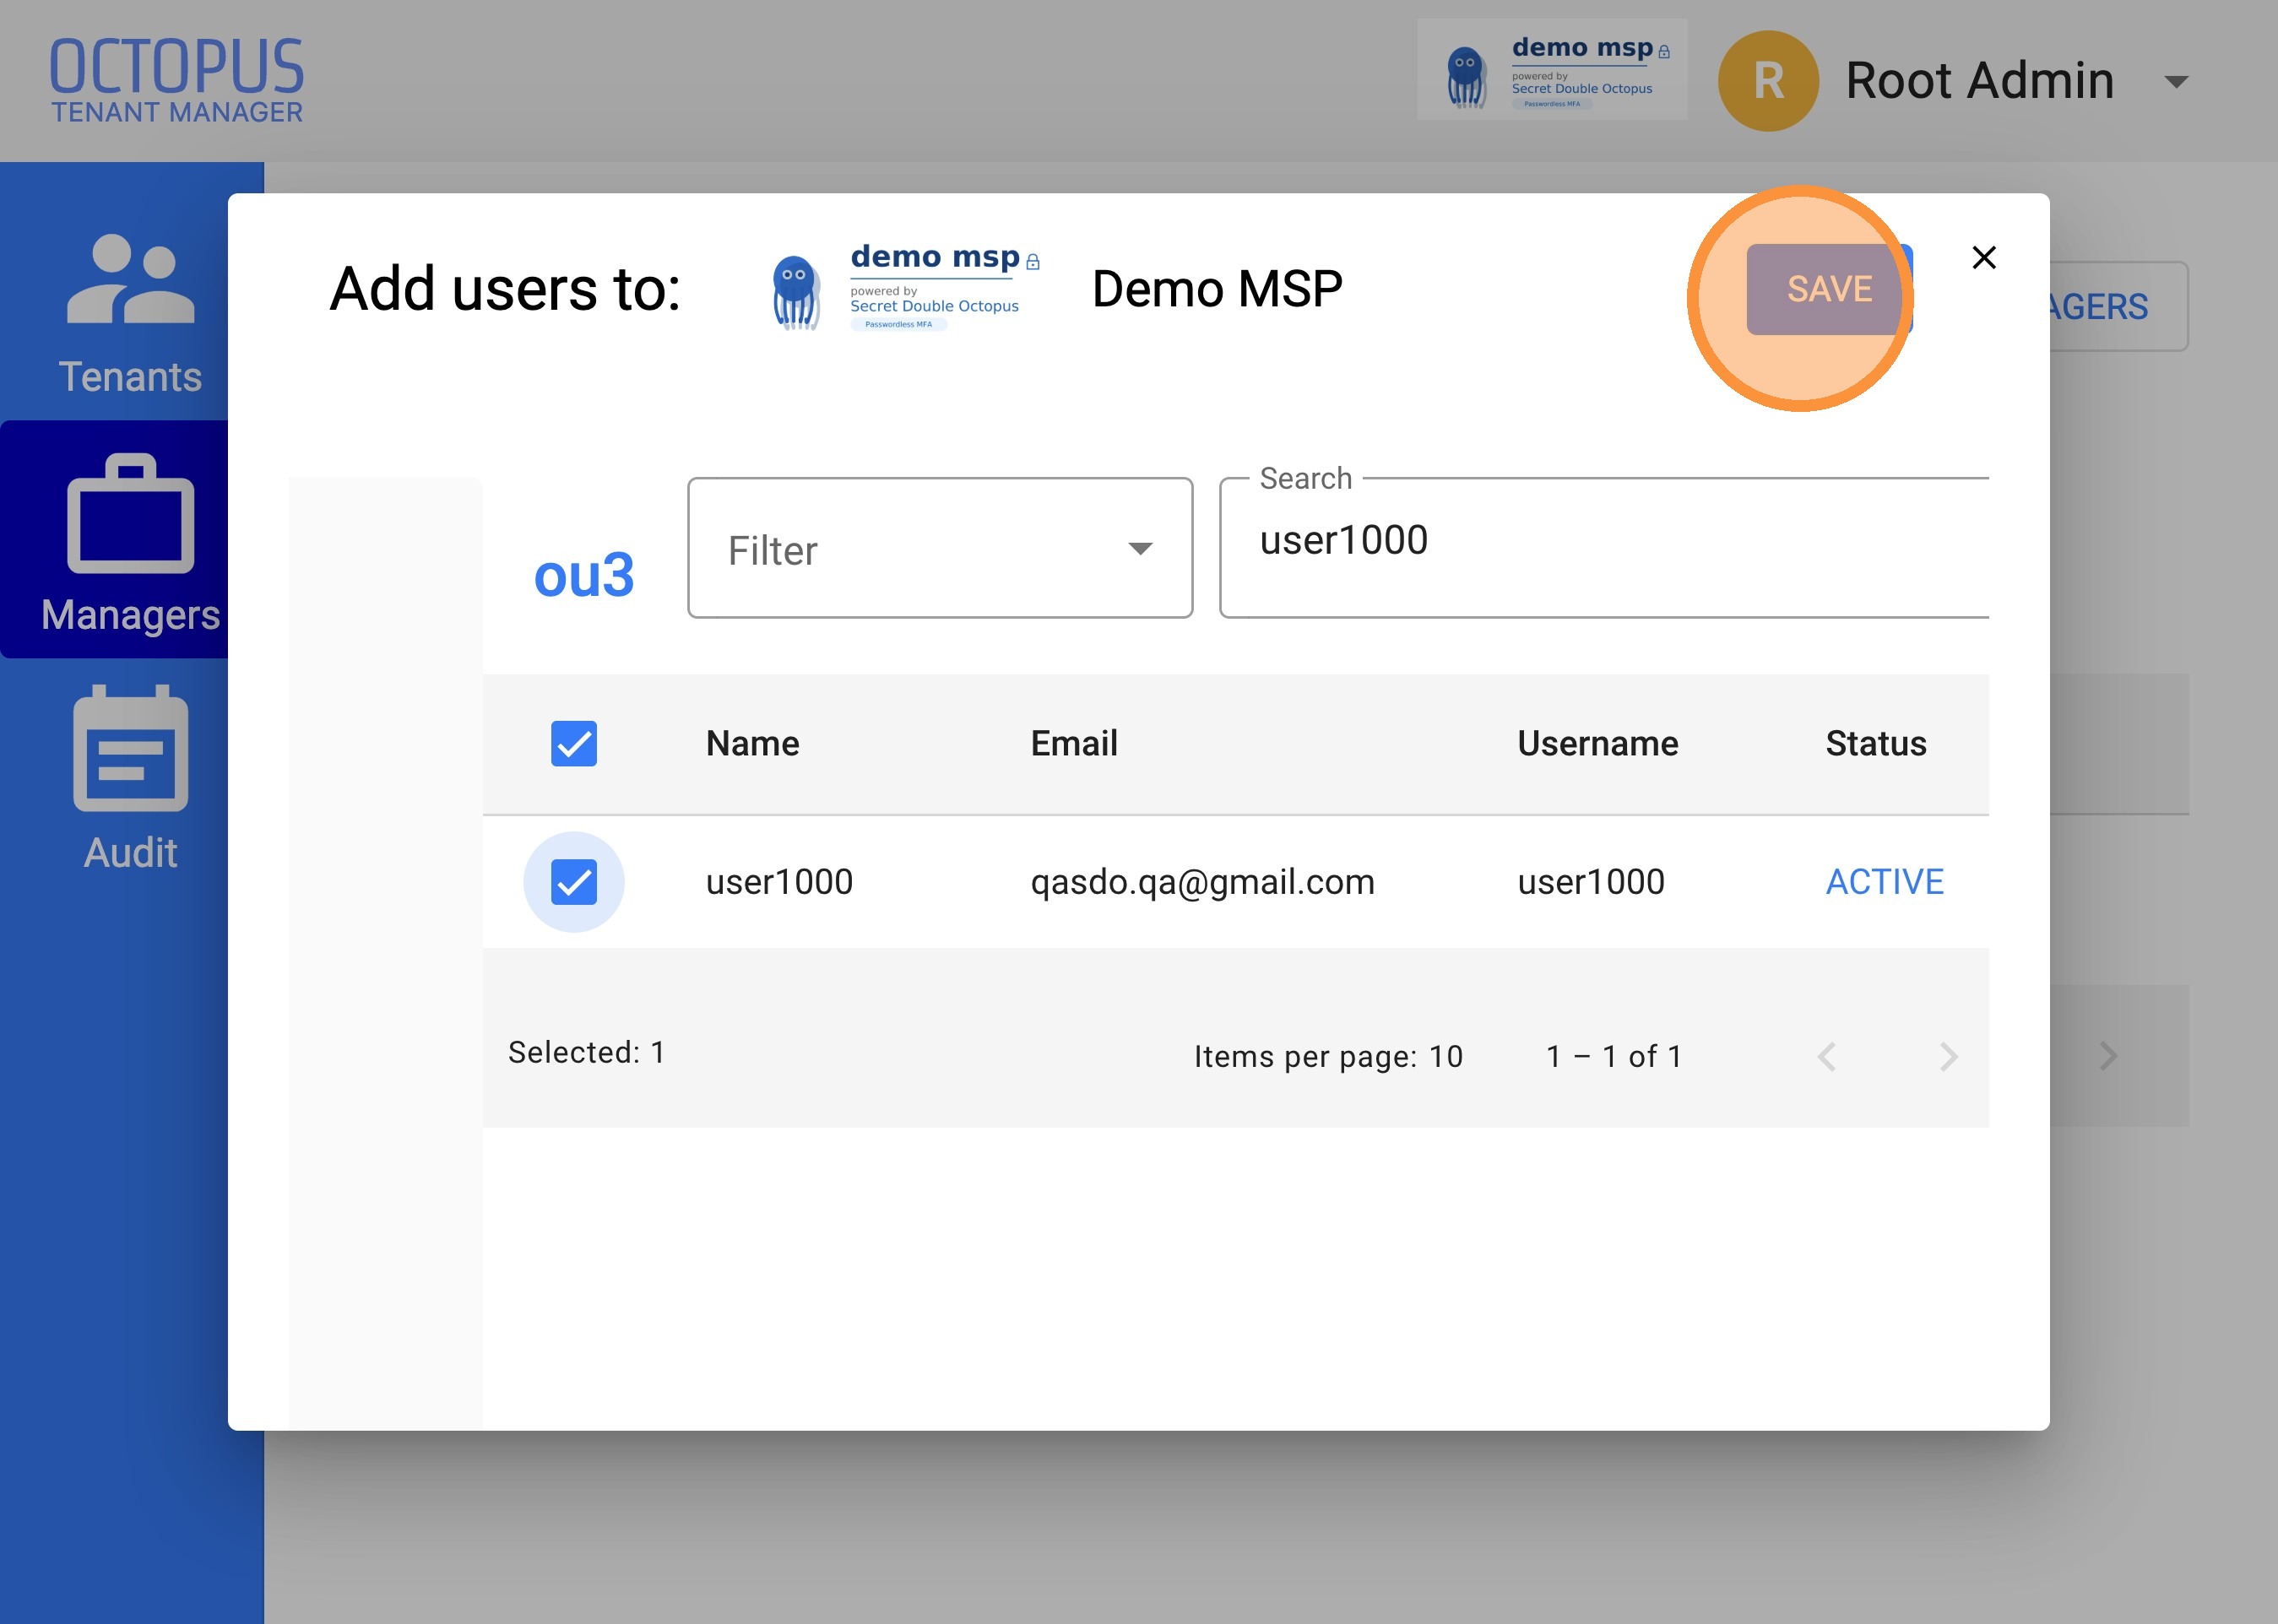Select the Managers briefcase icon
Viewport: 2278px width, 1624px height.
pos(130,513)
